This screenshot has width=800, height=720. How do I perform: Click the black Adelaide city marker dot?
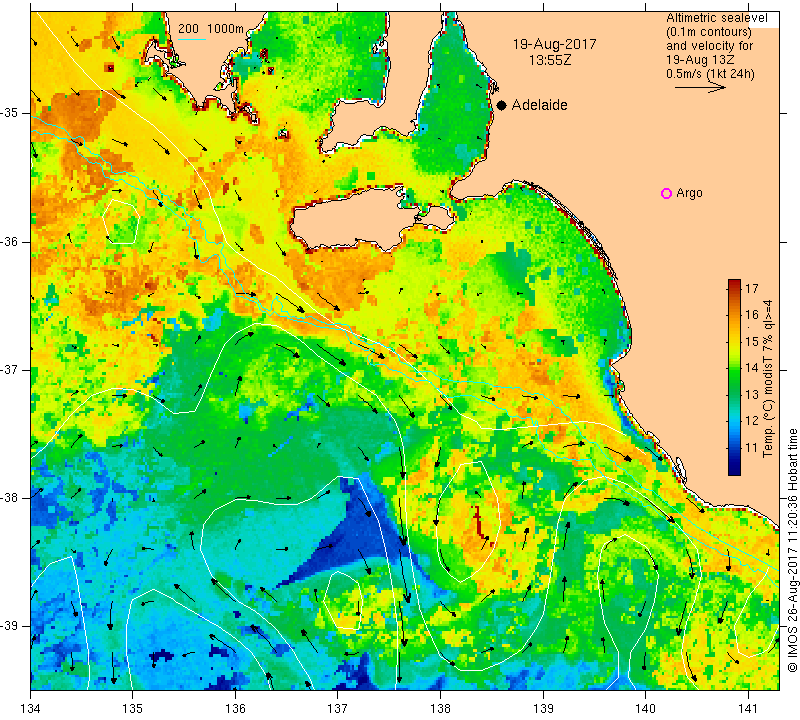502,105
